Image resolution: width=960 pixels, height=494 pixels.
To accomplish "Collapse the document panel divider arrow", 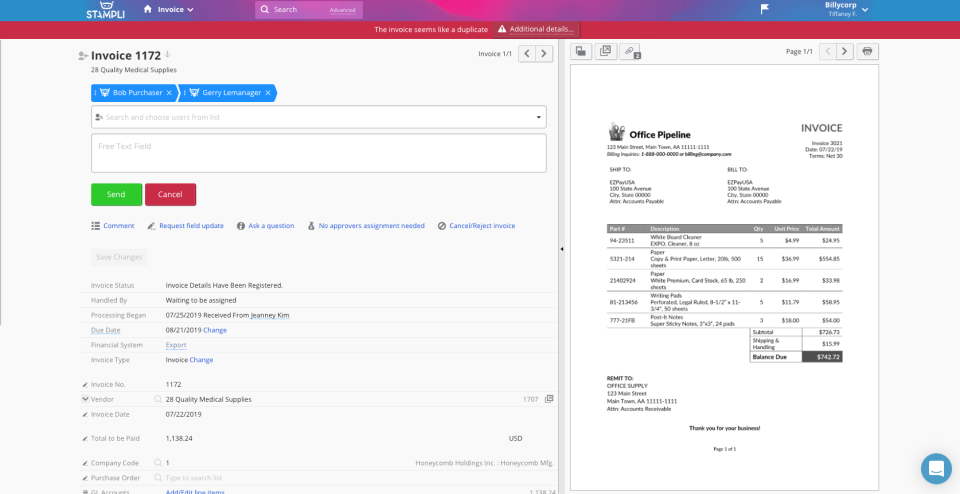I will [x=561, y=249].
